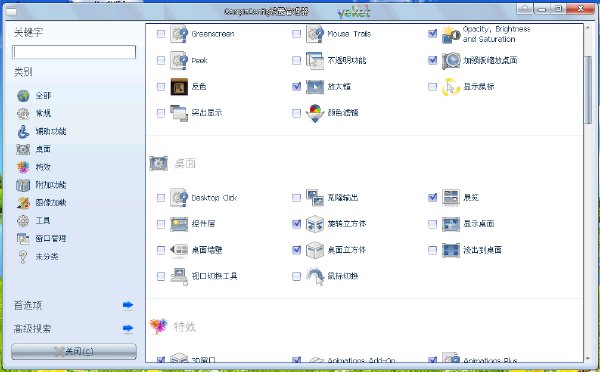Open the 展览 expo plugin icon
The width and height of the screenshot is (600, 372).
451,197
